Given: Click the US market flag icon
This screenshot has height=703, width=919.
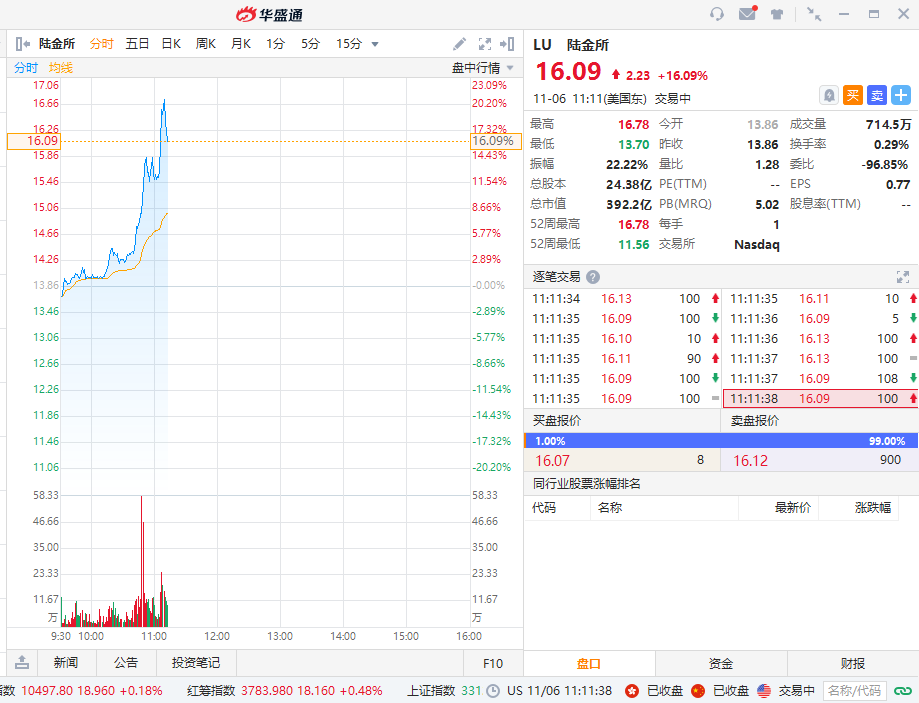Looking at the screenshot, I should [764, 691].
